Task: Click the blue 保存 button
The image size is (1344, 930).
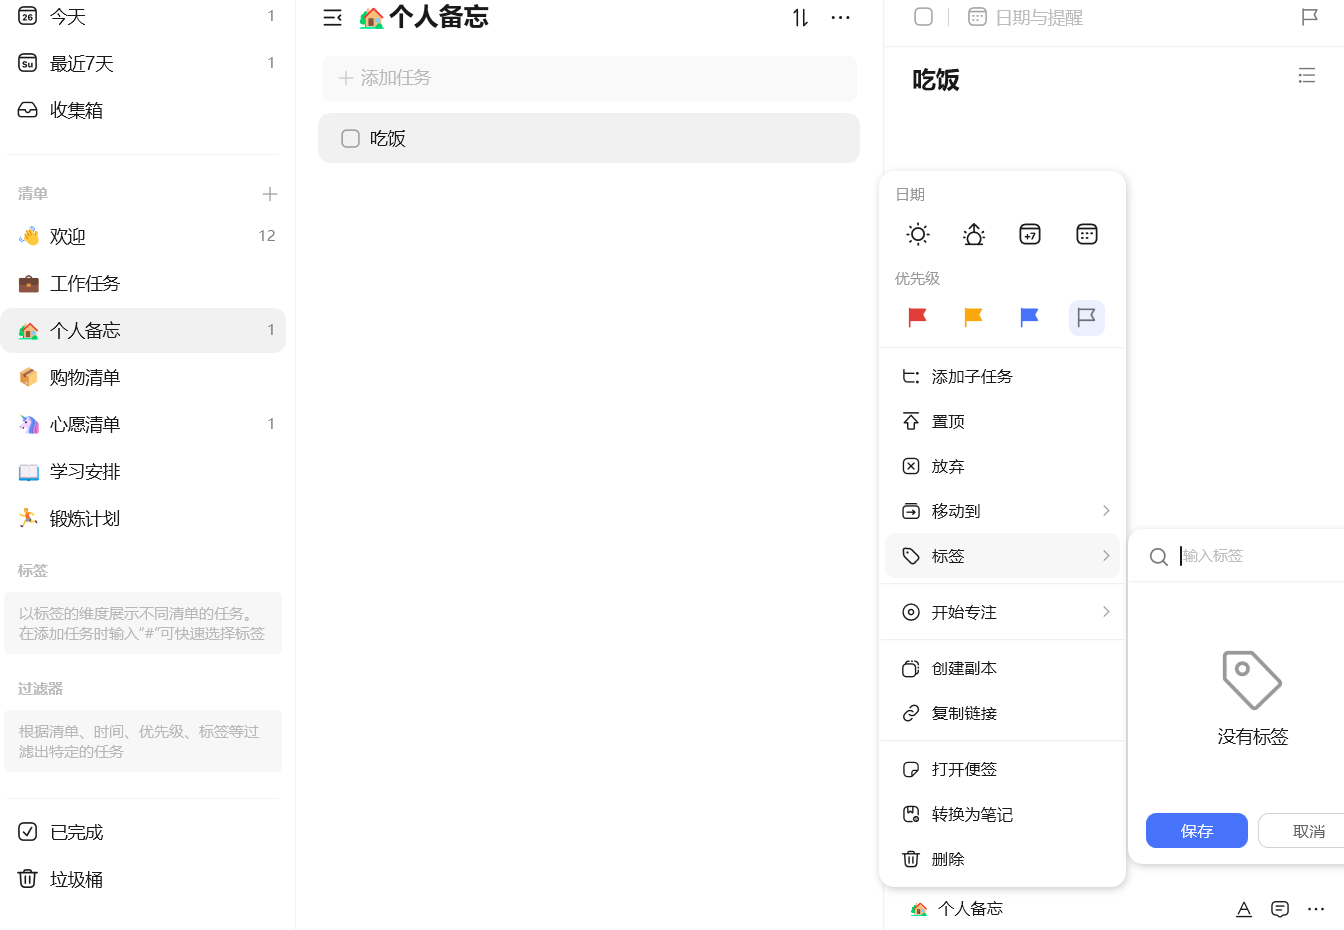Action: (x=1196, y=831)
